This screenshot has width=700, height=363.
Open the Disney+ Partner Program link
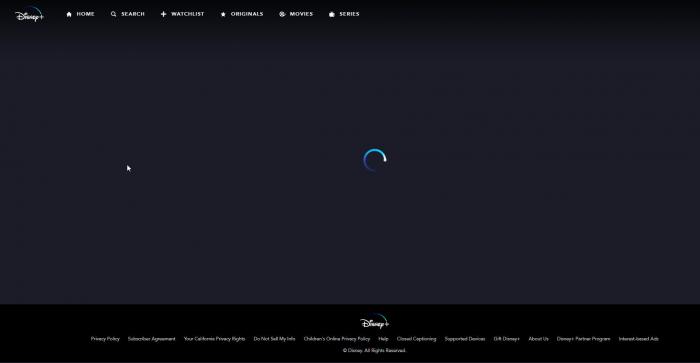pos(583,339)
